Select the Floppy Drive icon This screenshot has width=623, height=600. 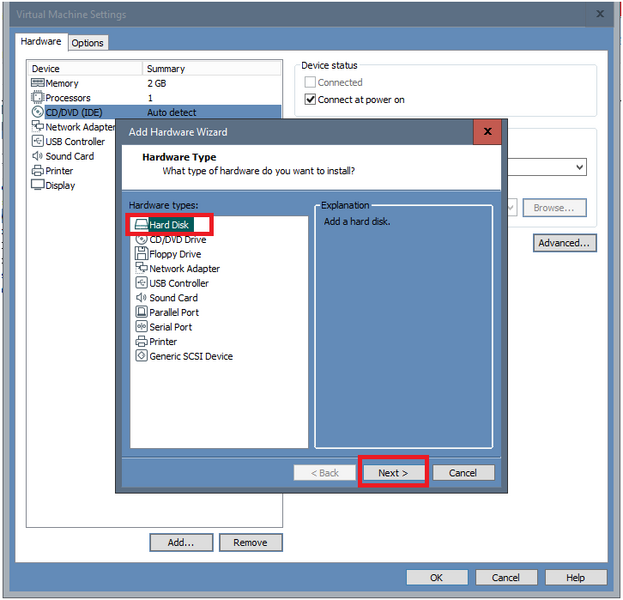[x=141, y=254]
